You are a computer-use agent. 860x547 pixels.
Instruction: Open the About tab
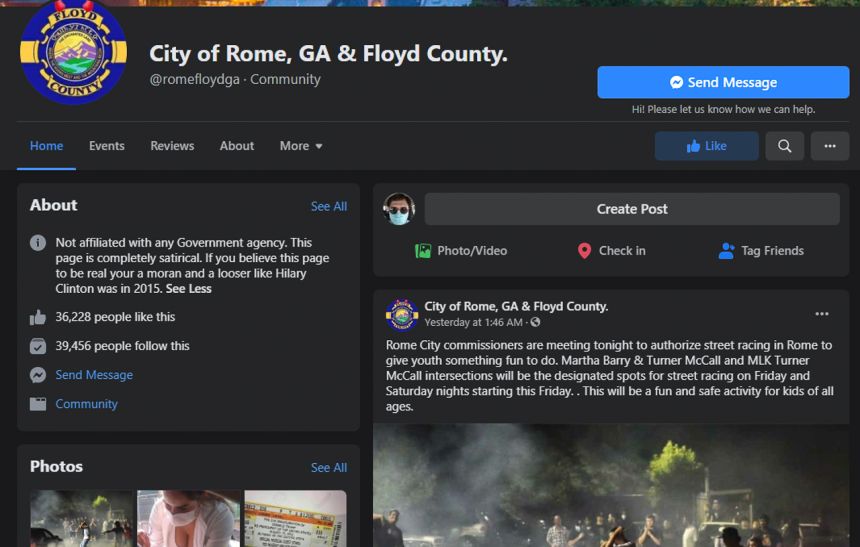[237, 146]
